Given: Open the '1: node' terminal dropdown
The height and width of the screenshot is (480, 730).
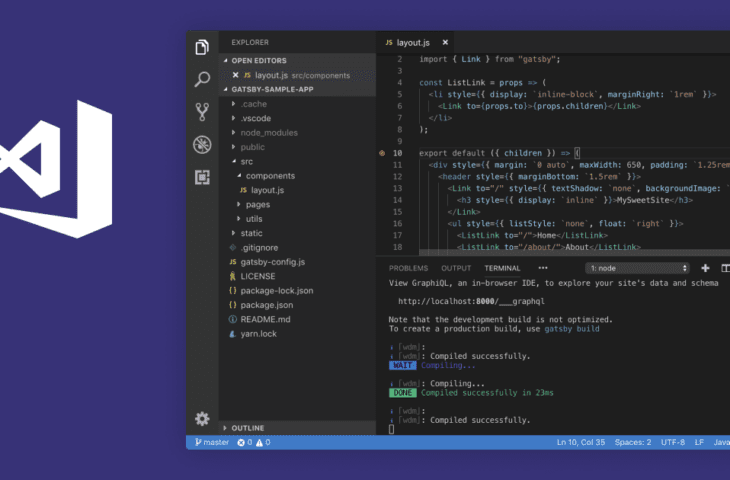Looking at the screenshot, I should (637, 268).
